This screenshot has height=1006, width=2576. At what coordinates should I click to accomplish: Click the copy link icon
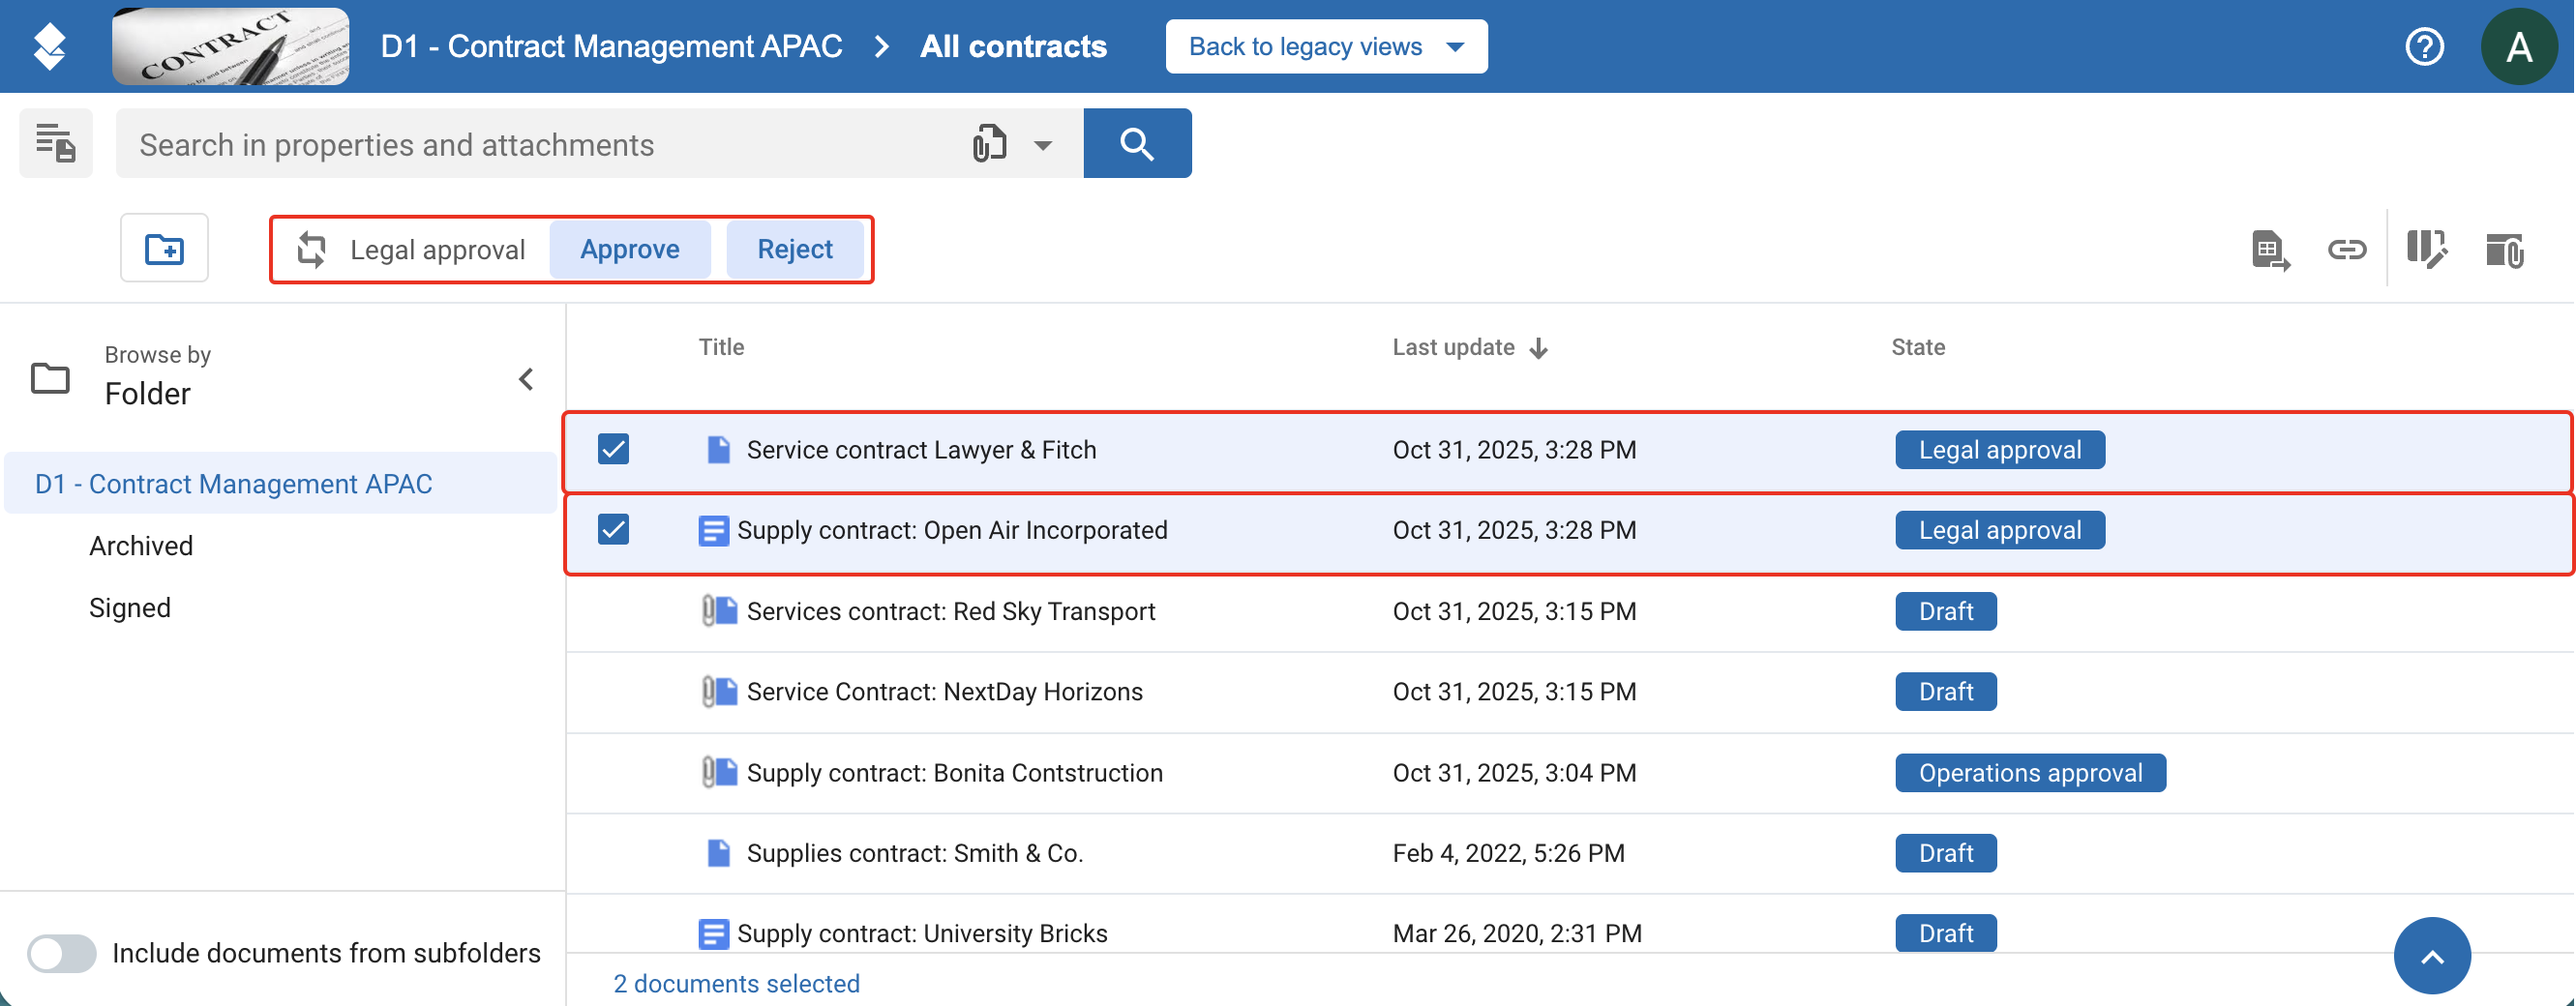(2346, 249)
